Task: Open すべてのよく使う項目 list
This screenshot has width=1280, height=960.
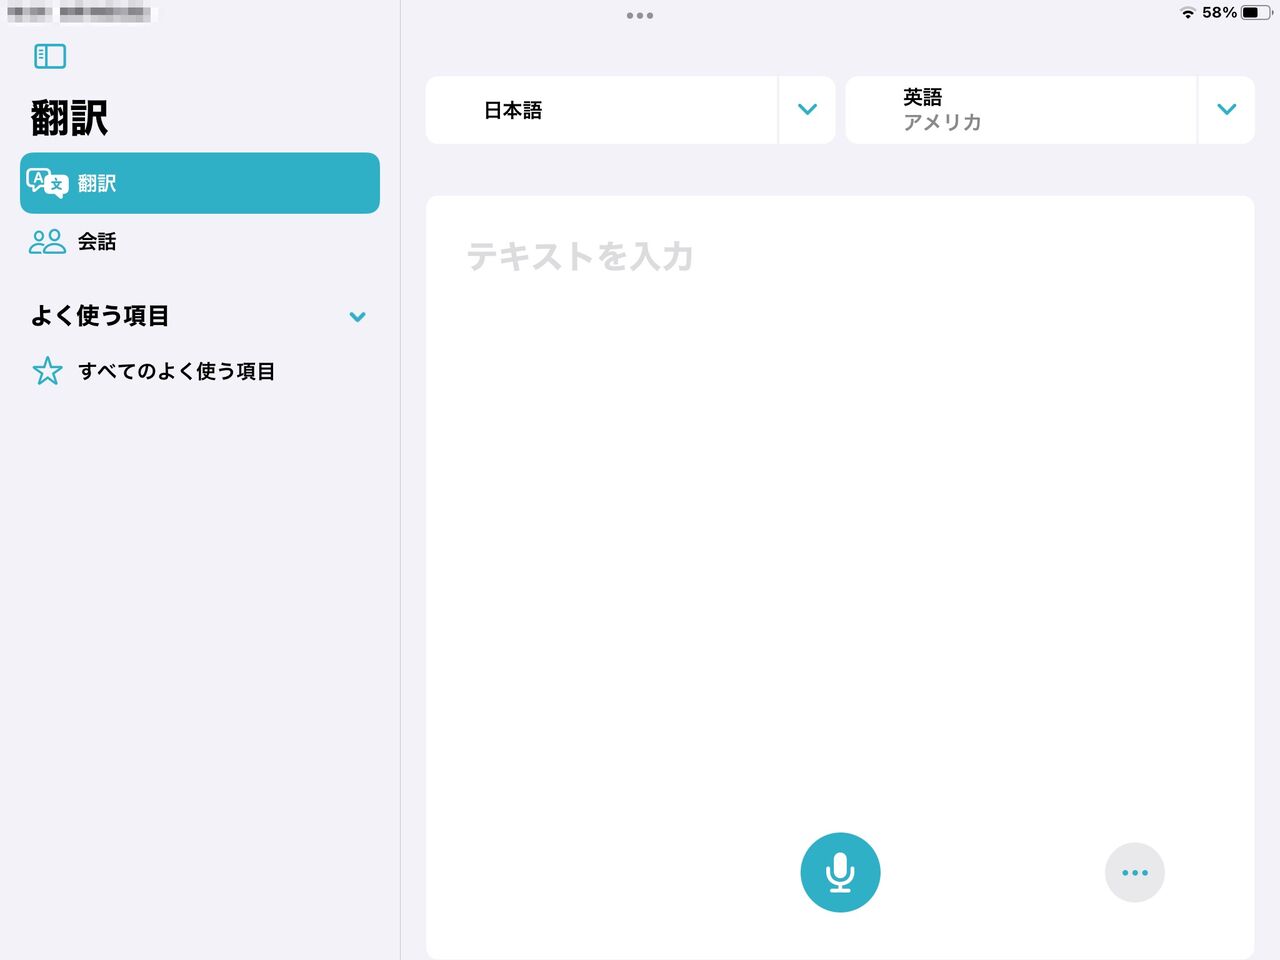Action: pyautogui.click(x=200, y=371)
